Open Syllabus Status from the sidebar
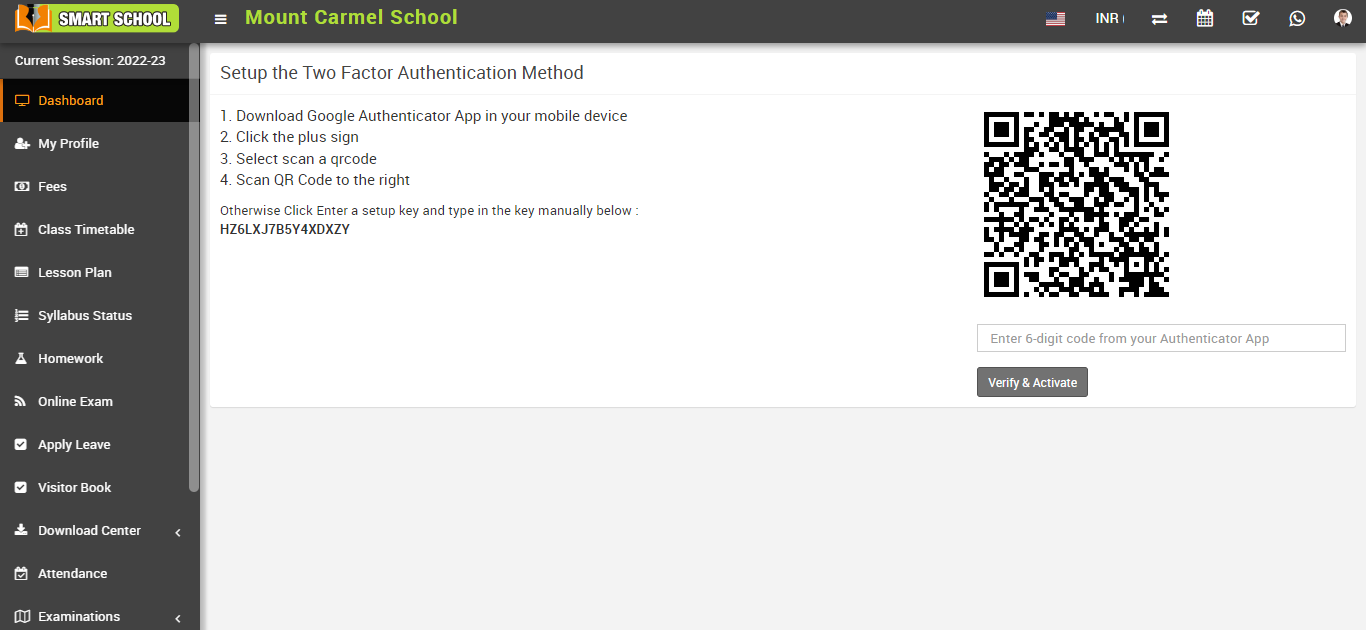The width and height of the screenshot is (1366, 630). (85, 315)
